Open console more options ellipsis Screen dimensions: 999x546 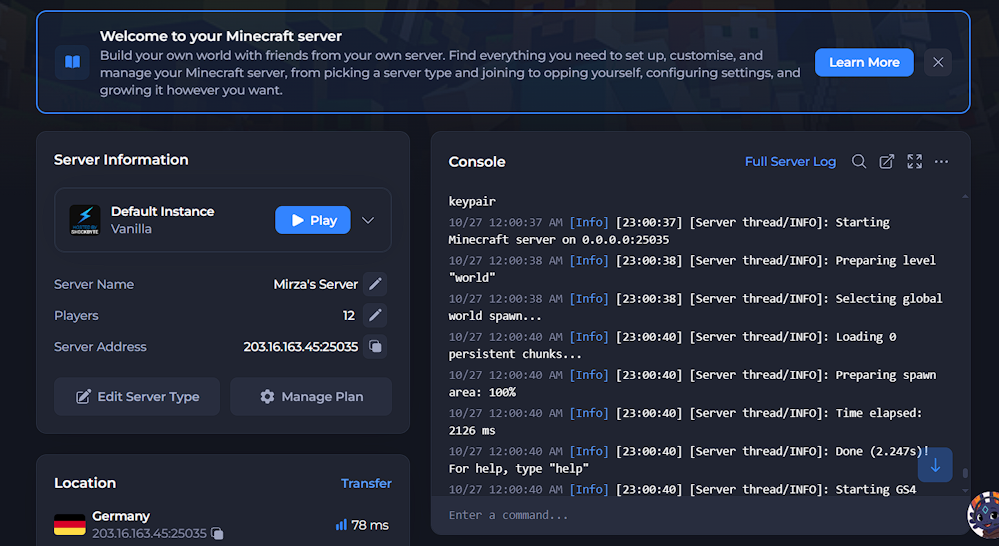tap(941, 162)
